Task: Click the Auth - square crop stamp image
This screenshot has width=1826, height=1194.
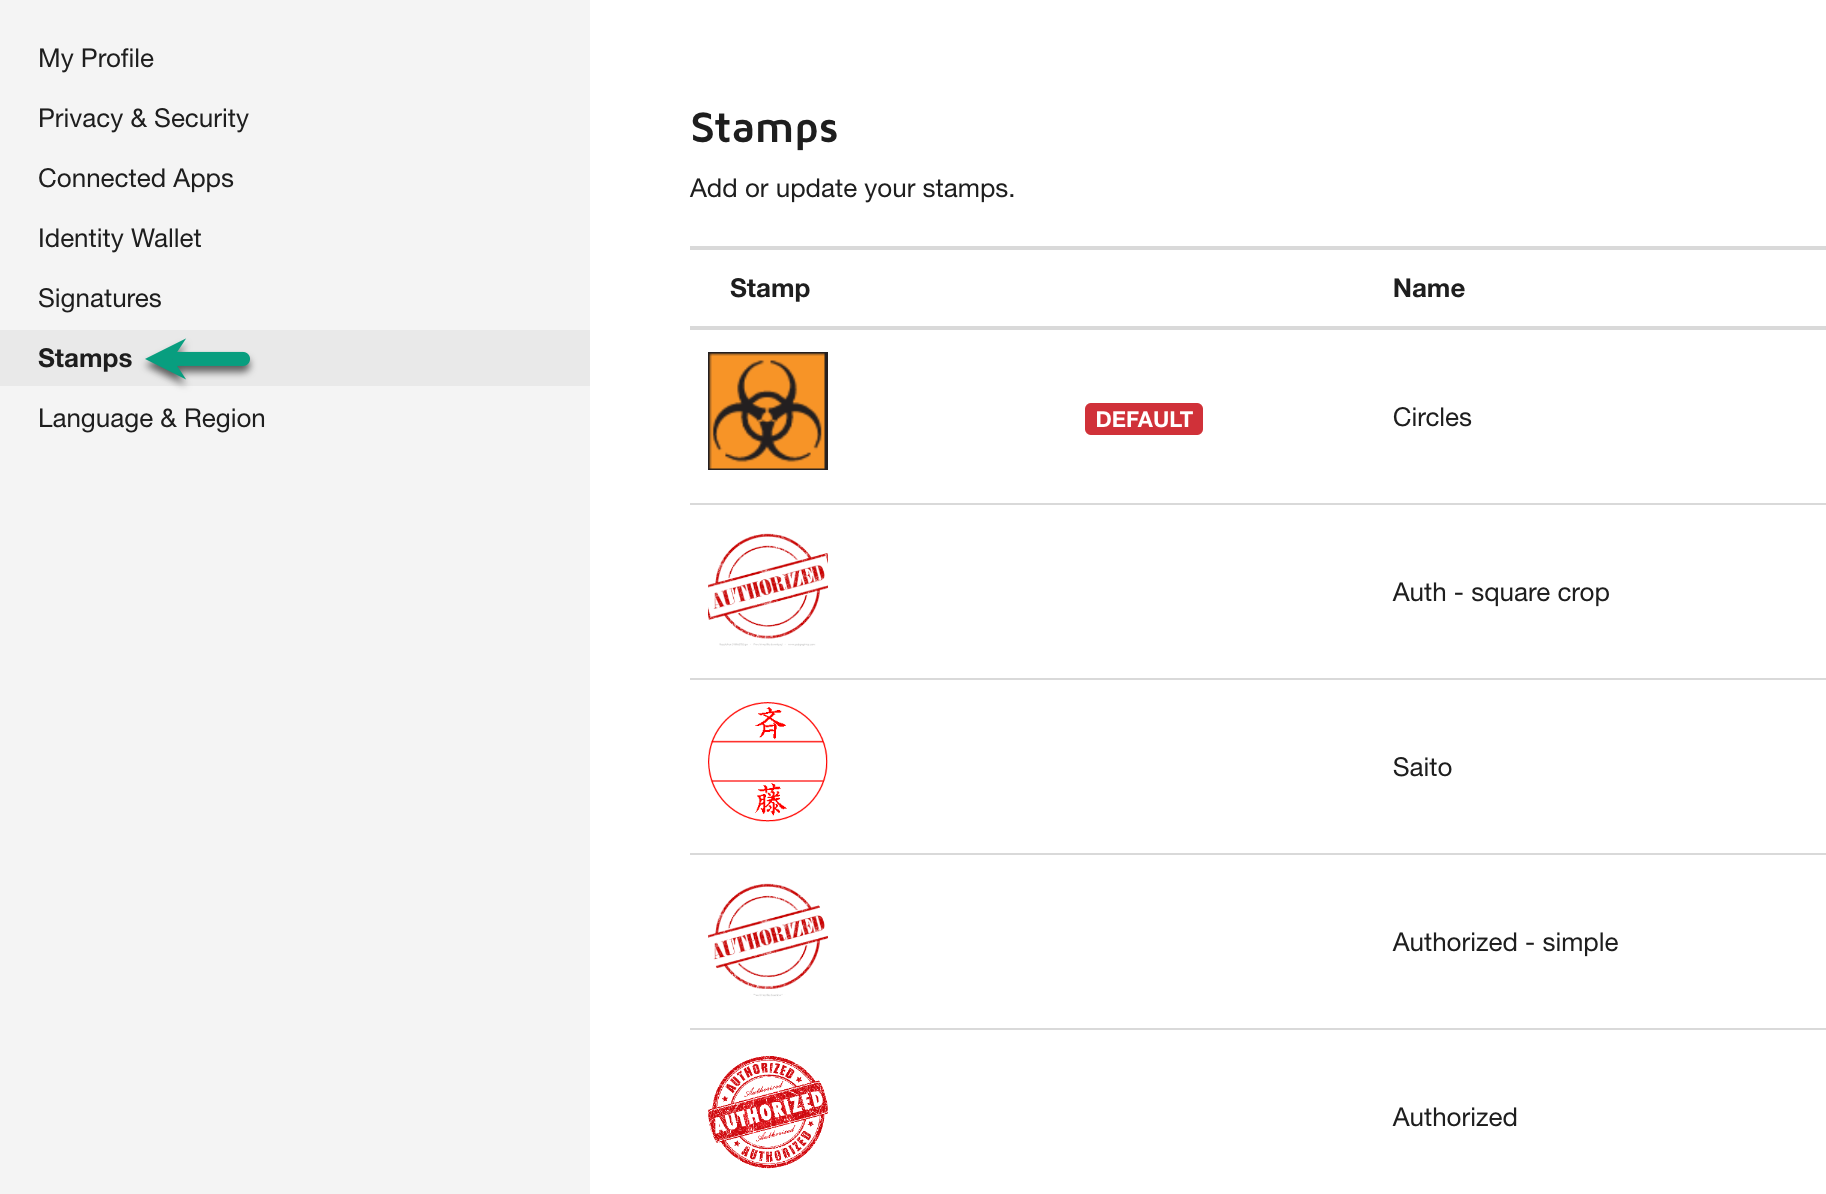Action: coord(767,590)
